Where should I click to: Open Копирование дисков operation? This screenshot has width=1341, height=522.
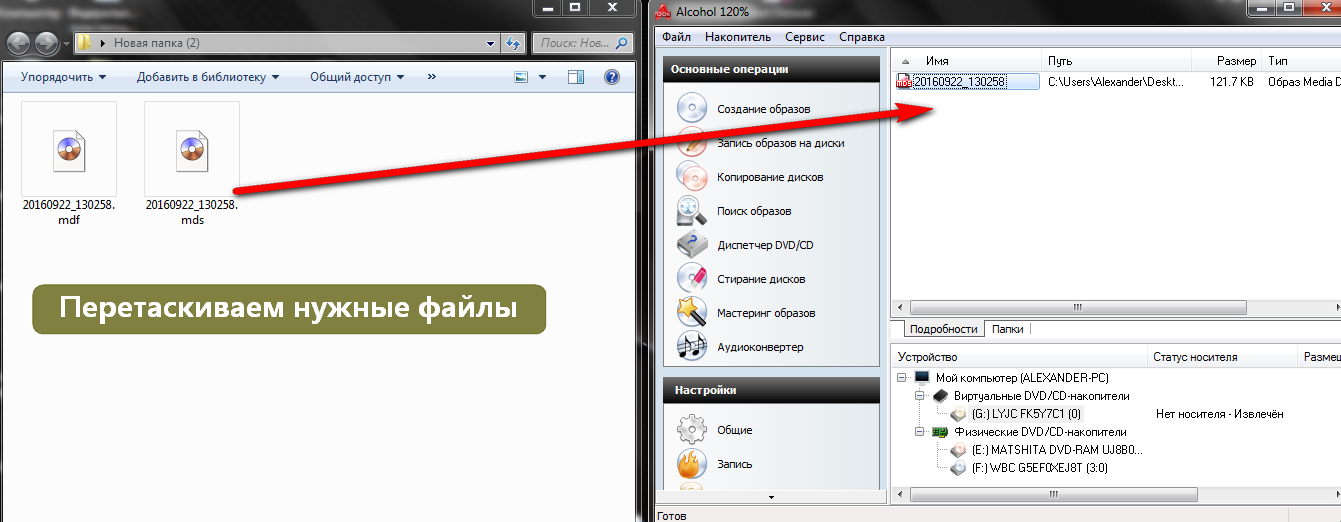[770, 177]
